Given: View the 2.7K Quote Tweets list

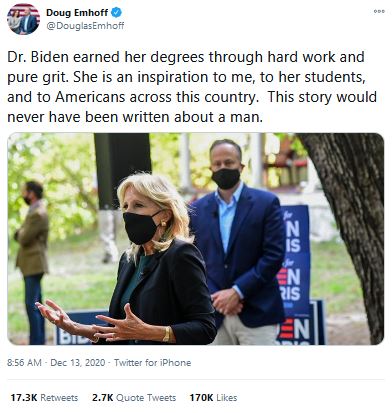Looking at the screenshot, I should pyautogui.click(x=134, y=398).
